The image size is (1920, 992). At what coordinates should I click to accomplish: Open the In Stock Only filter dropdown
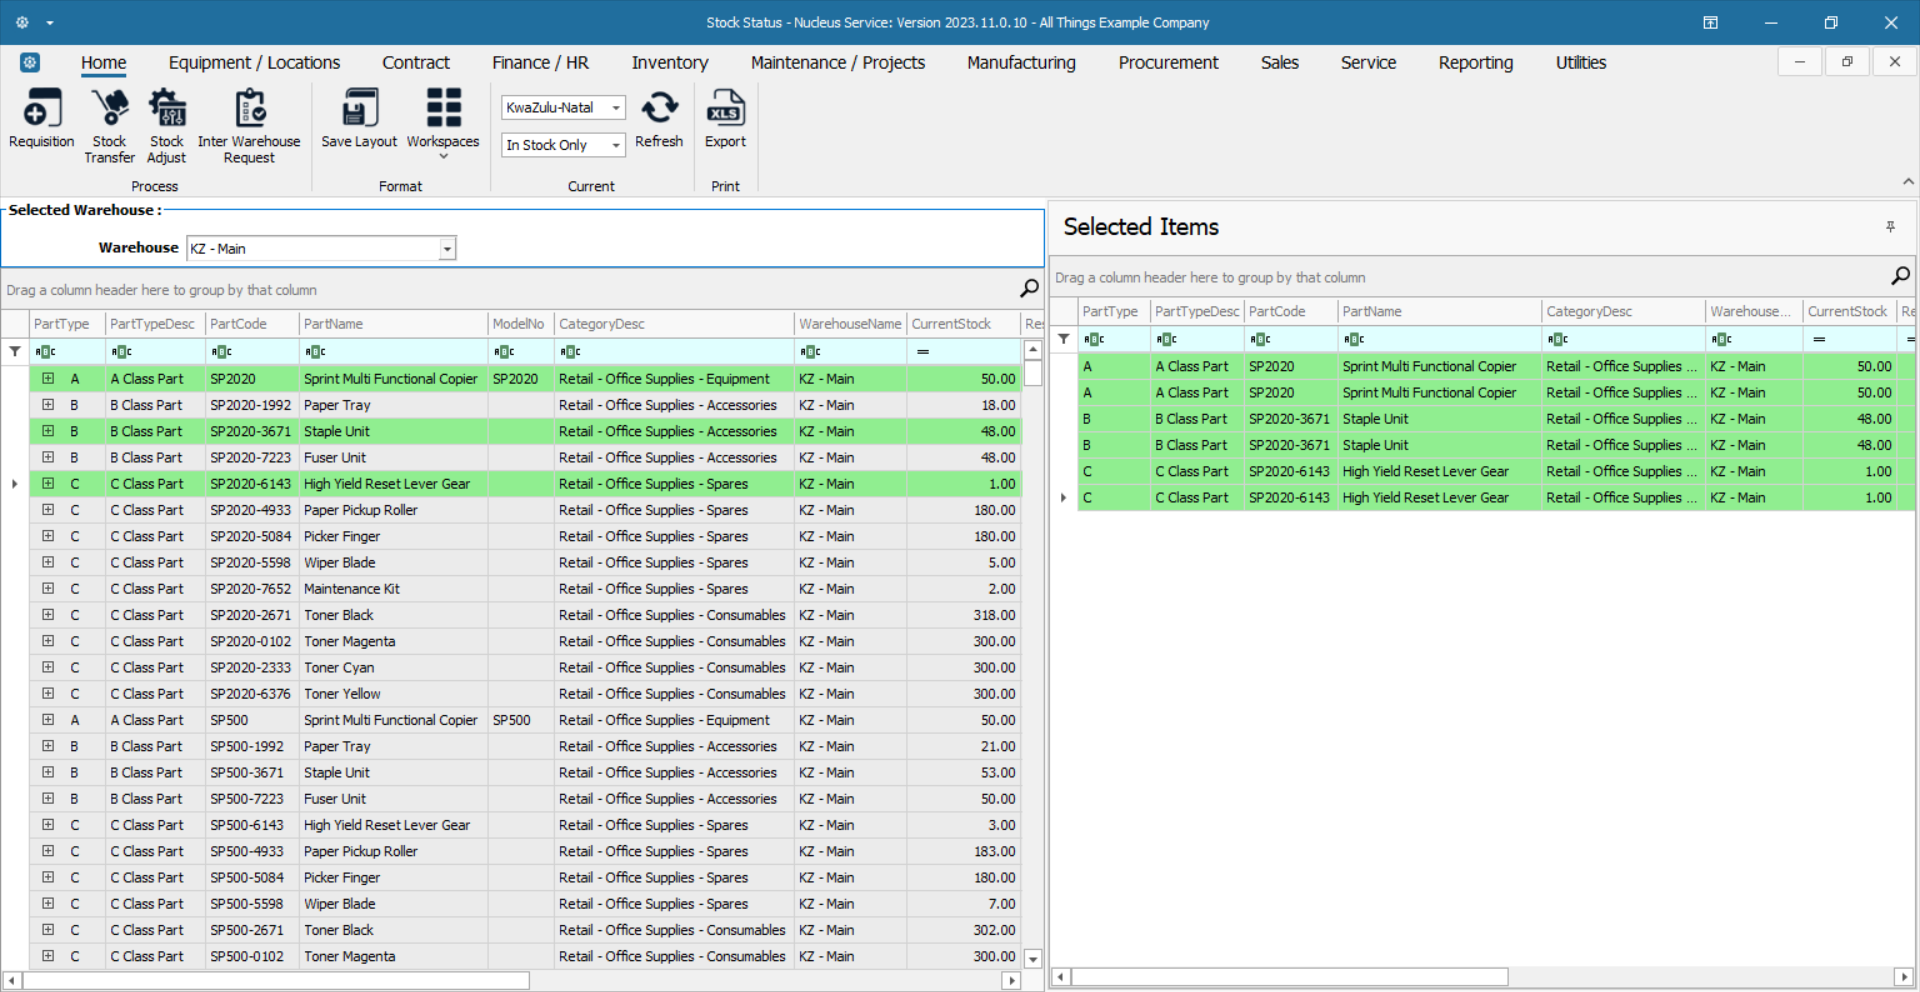coord(616,145)
